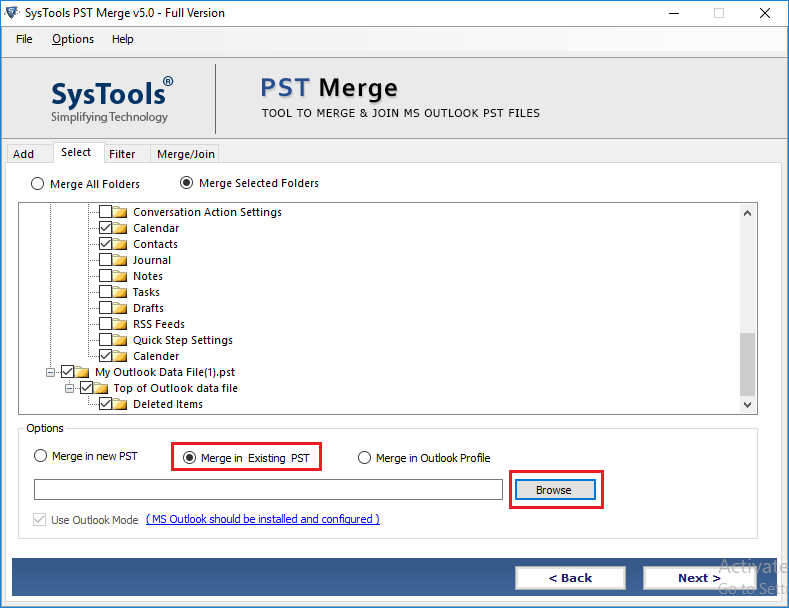The image size is (789, 608).
Task: Click the My Outlook Data File(1).pst folder icon
Action: pyautogui.click(x=83, y=372)
